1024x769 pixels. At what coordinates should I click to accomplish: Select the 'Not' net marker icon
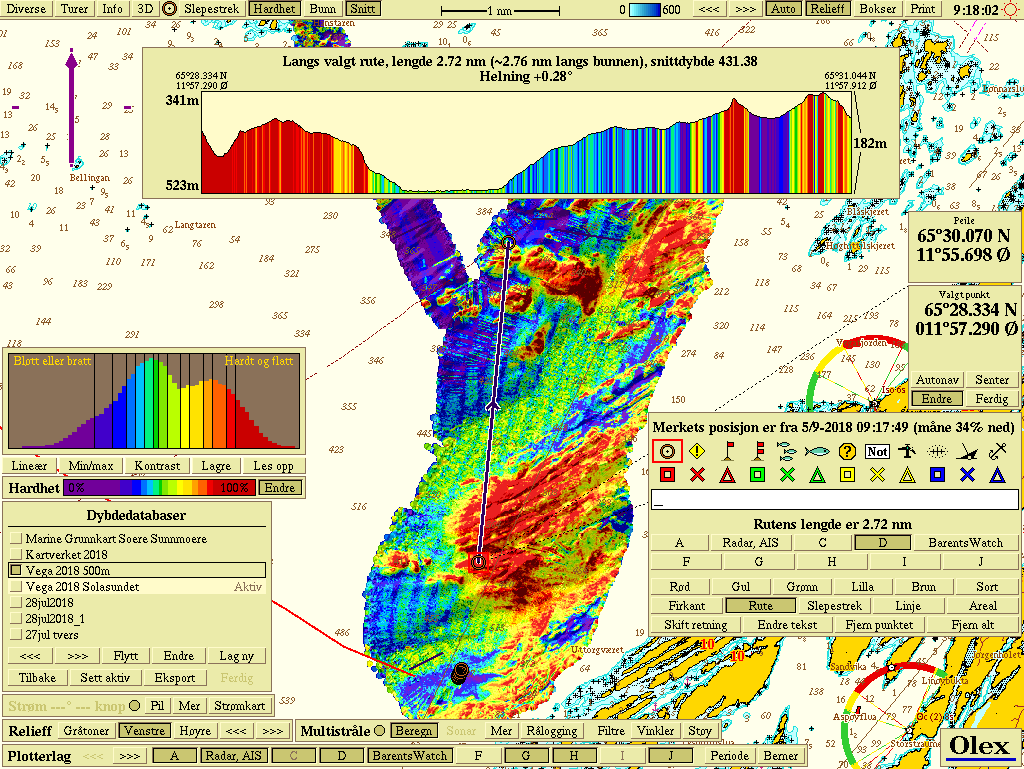point(877,451)
